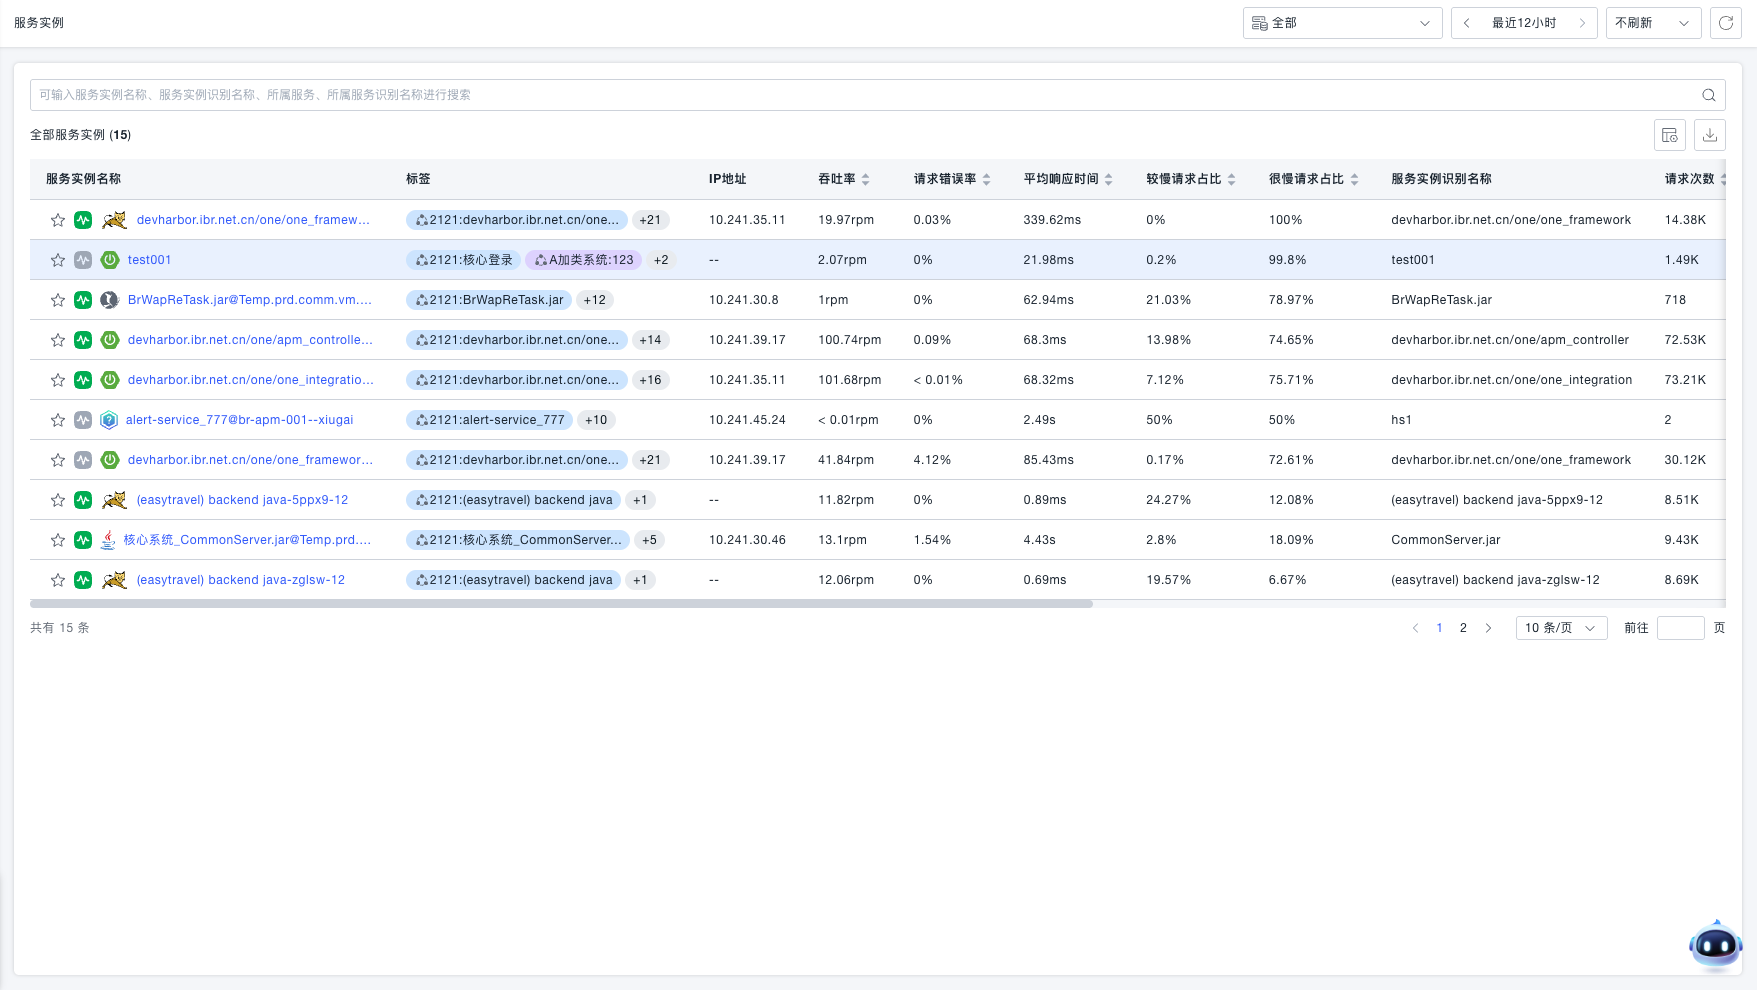This screenshot has height=990, width=1757.
Task: Focus the service instance search field
Action: 860,95
